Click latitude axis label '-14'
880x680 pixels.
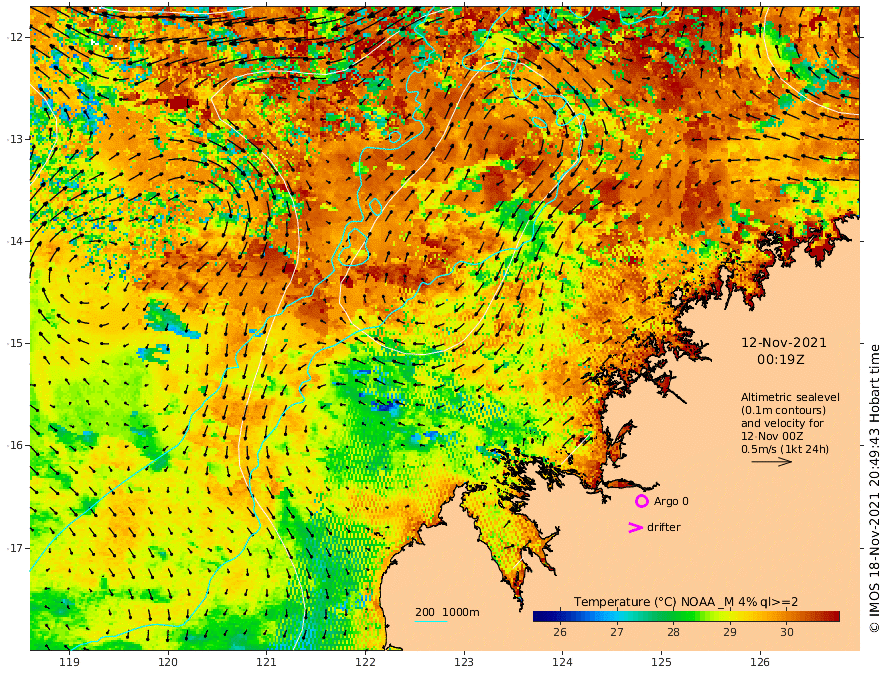[15, 241]
